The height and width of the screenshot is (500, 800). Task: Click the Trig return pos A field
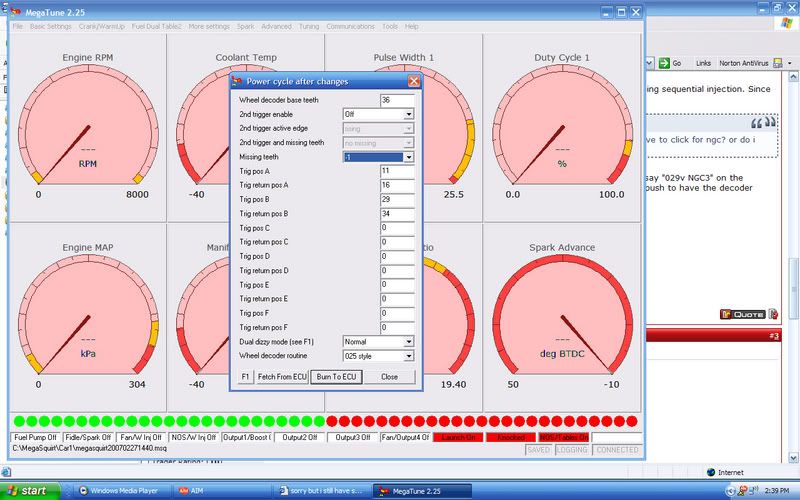coord(397,185)
